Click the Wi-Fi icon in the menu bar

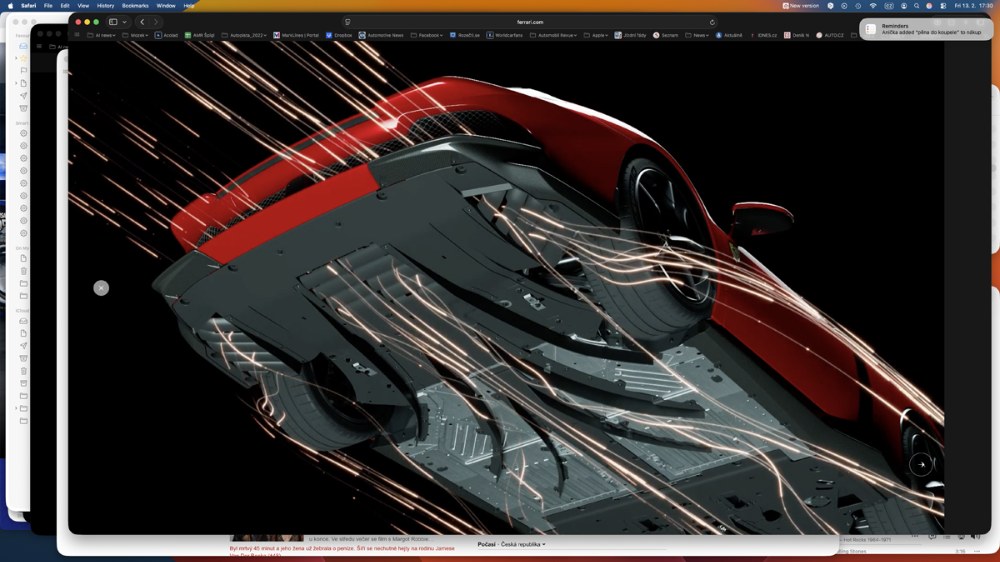(872, 5)
